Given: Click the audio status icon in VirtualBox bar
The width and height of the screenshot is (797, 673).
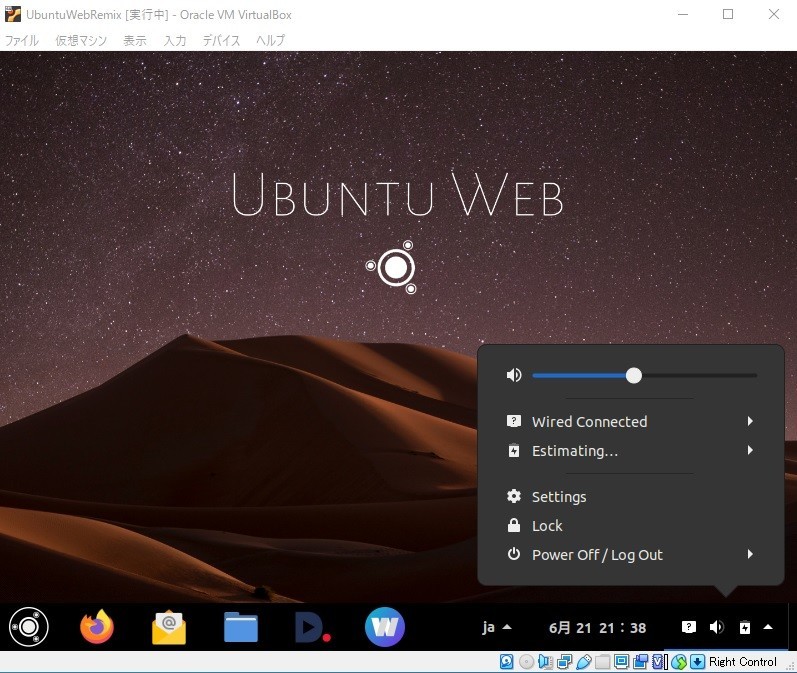Looking at the screenshot, I should [545, 661].
